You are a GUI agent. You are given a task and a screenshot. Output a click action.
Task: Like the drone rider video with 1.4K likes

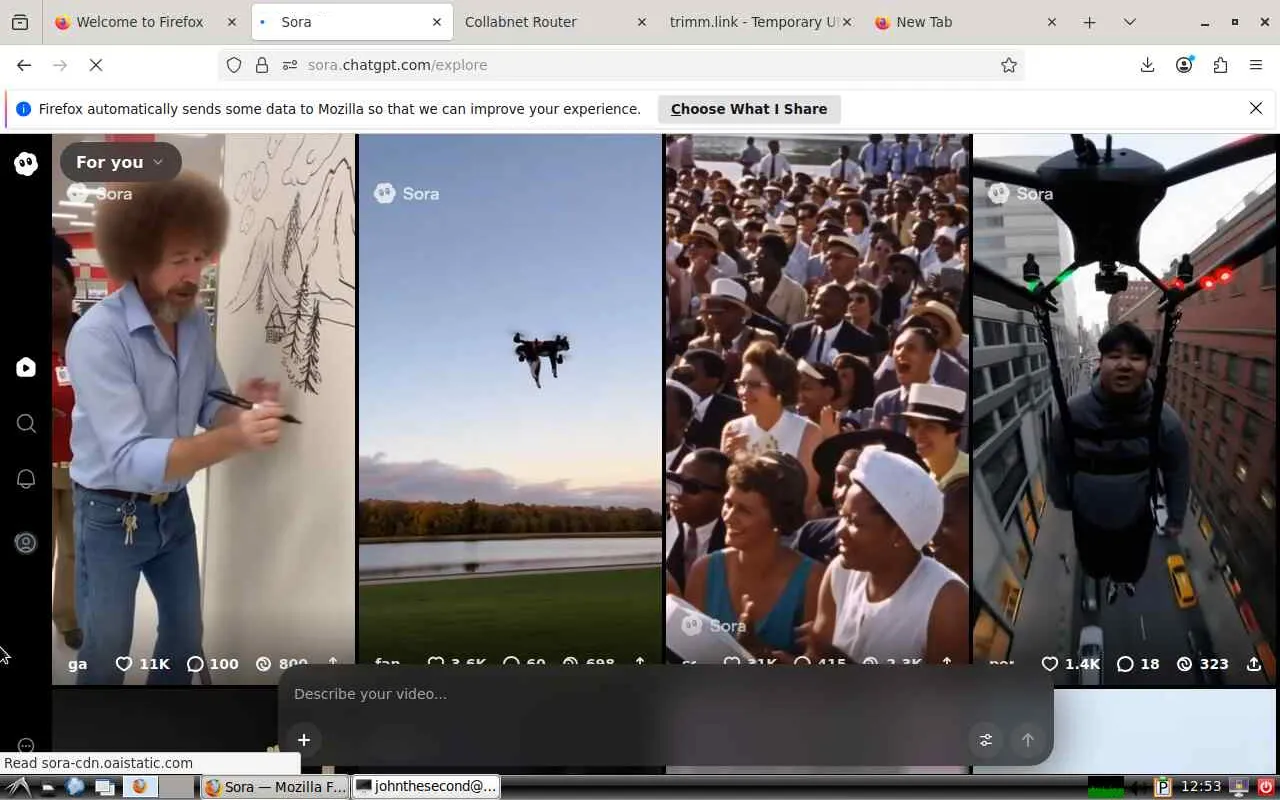point(1071,664)
